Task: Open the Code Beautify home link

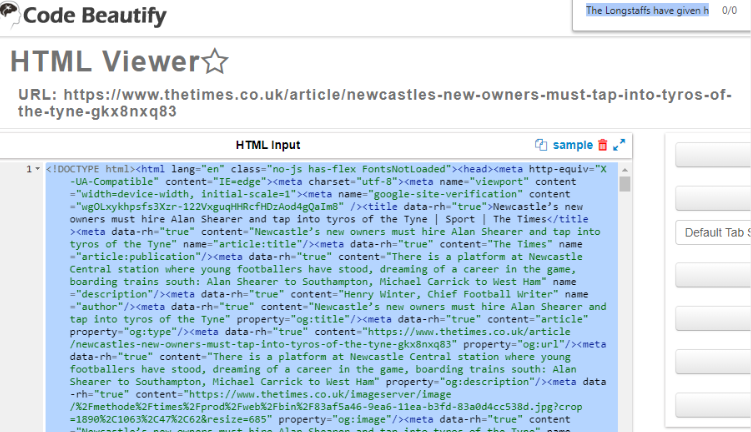Action: (x=94, y=15)
